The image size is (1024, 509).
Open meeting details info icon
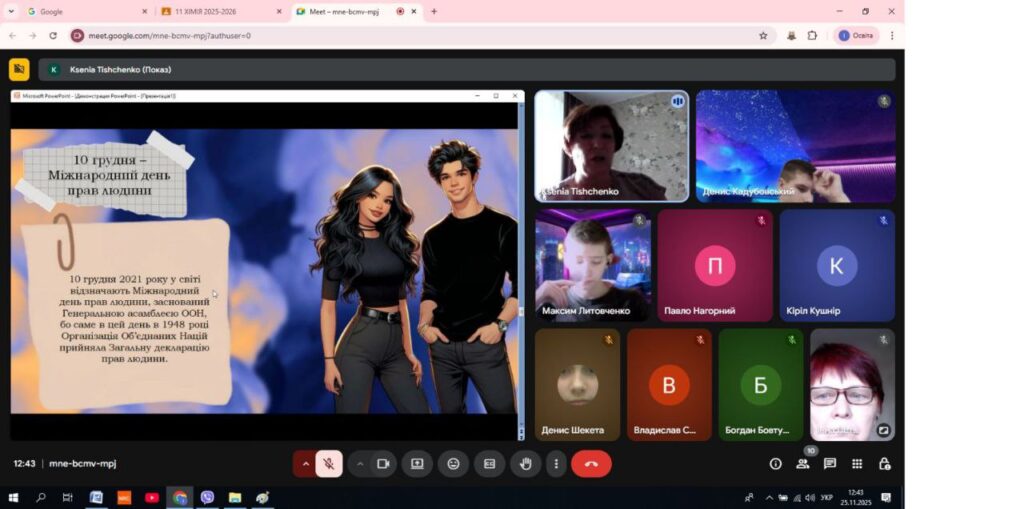click(x=775, y=464)
